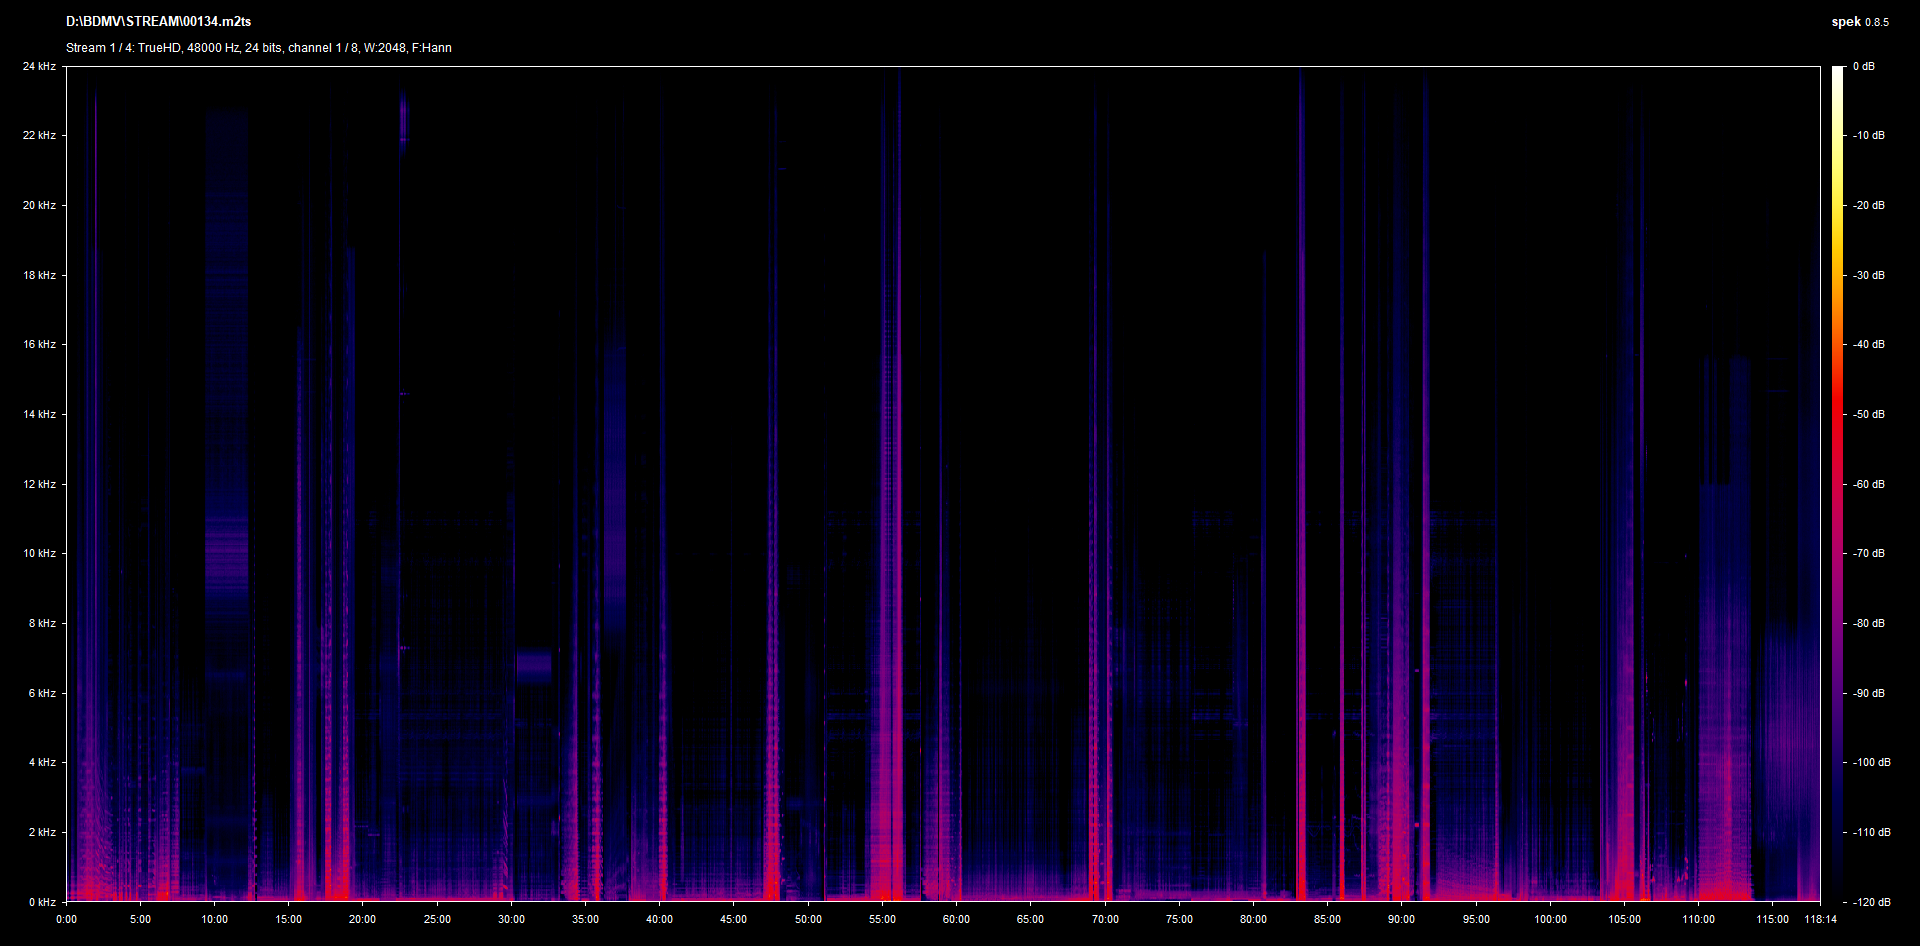
Task: Click the 60:00 time axis marker
Action: click(x=956, y=919)
